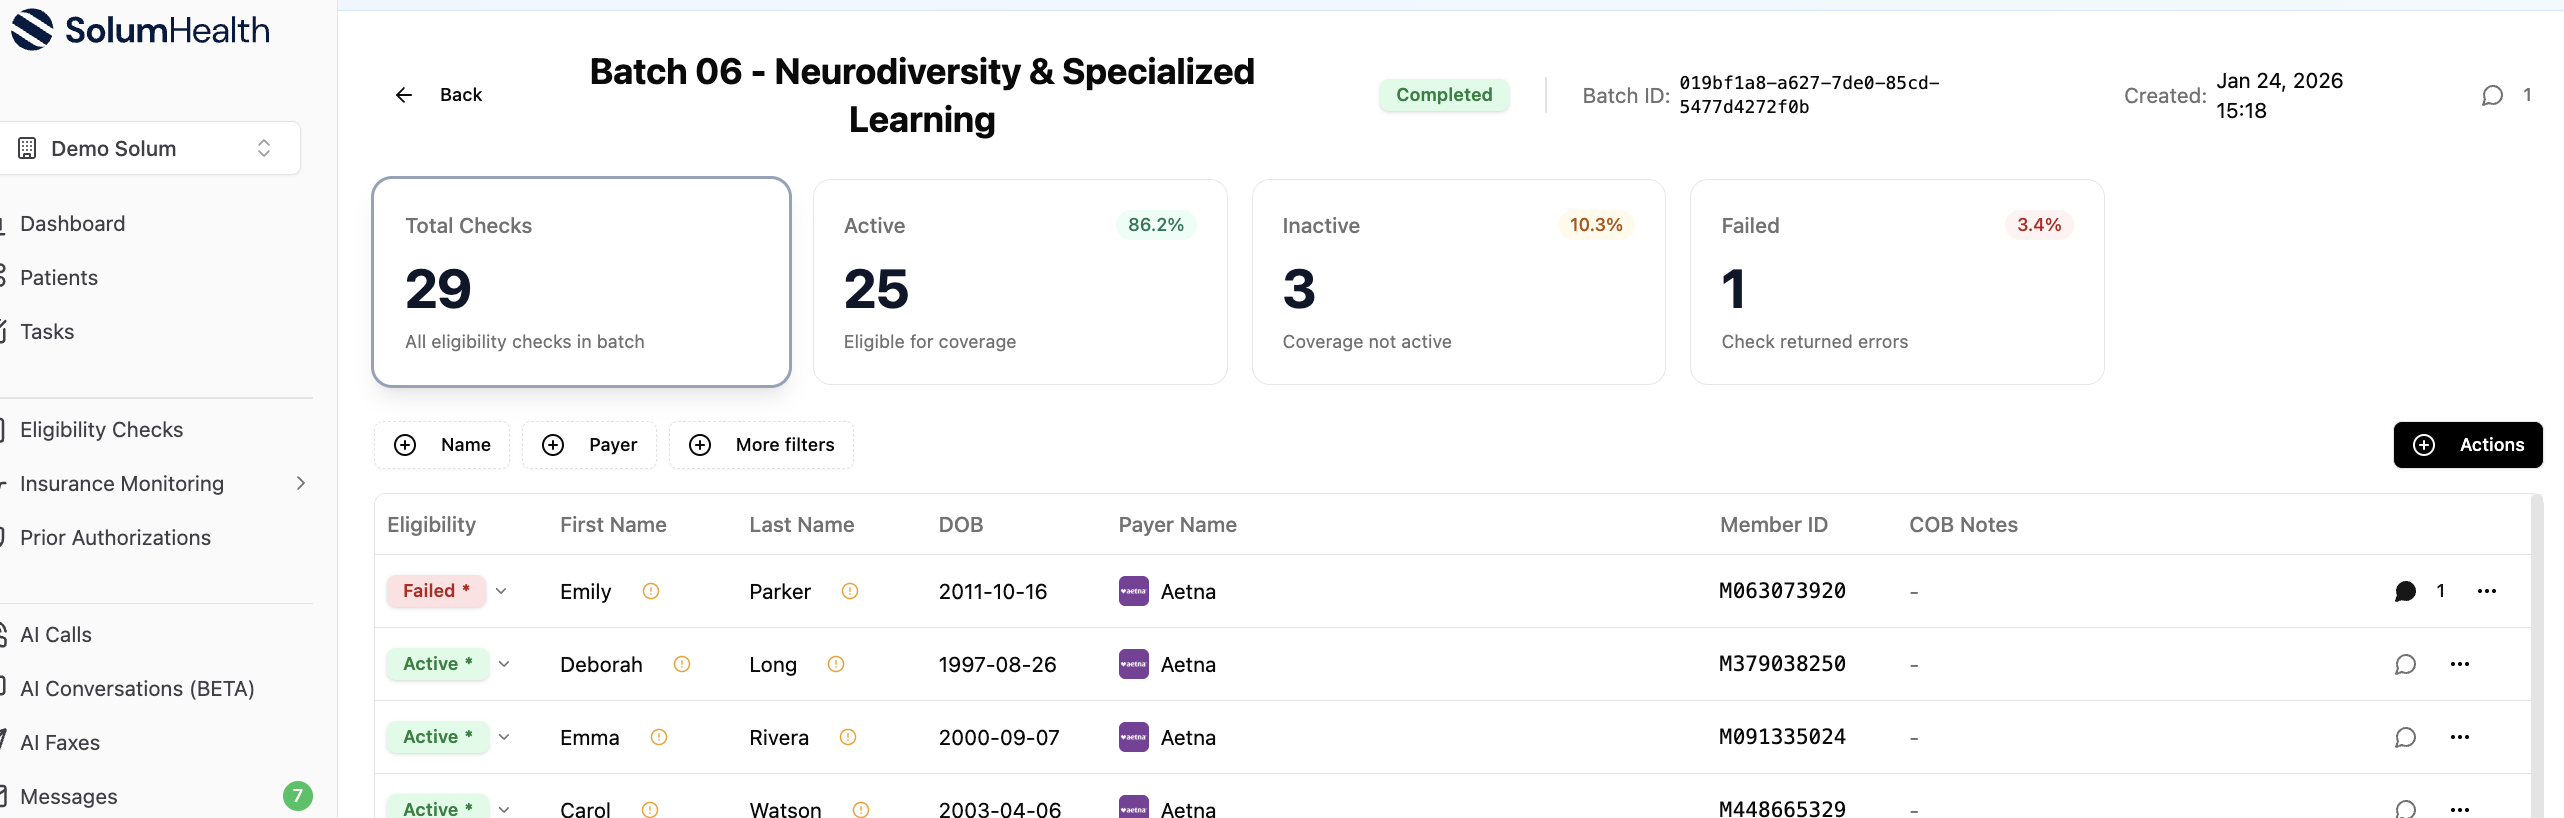Screen dimensions: 2564x818
Task: Open AI Conversations (BETA) in sidebar
Action: [137, 689]
